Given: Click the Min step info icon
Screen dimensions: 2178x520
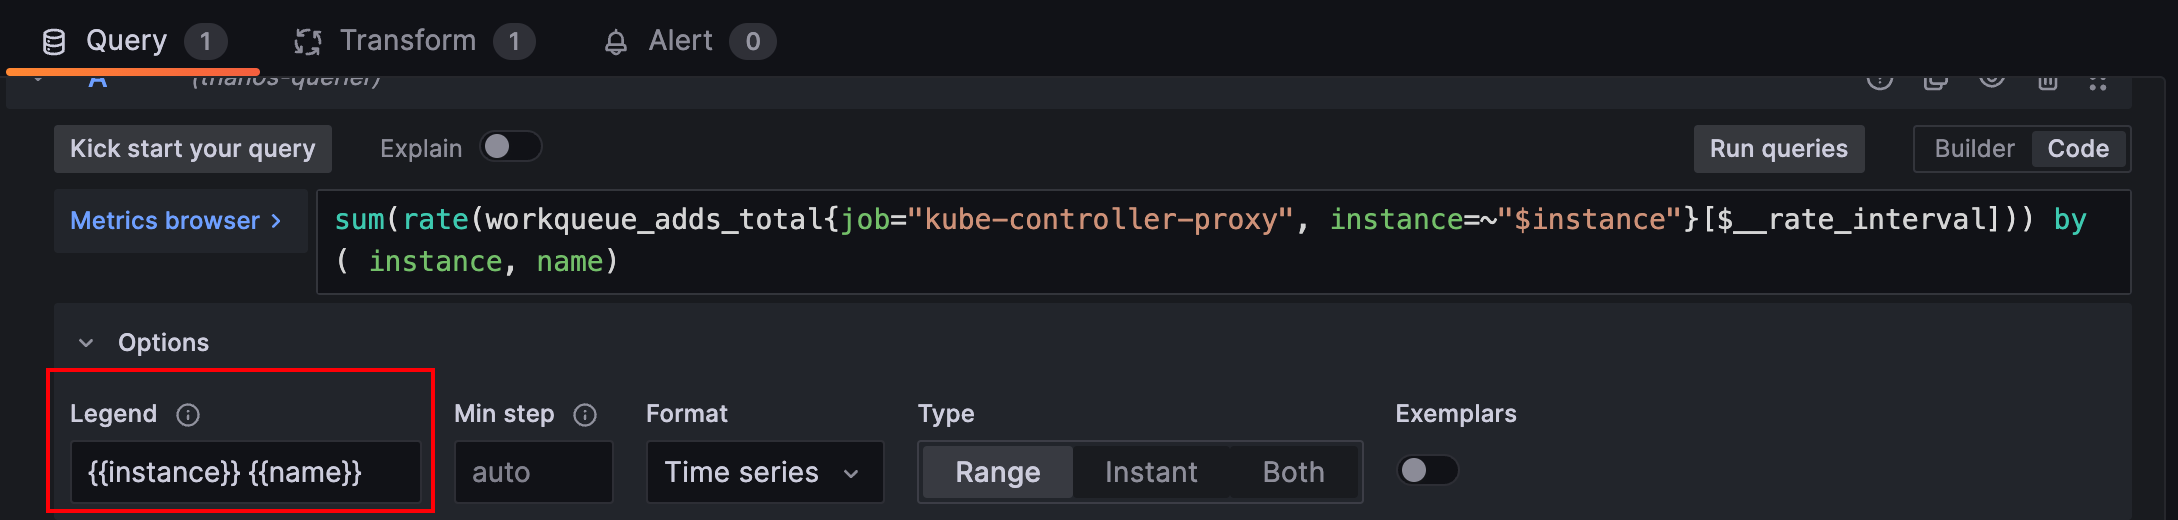Looking at the screenshot, I should coord(585,415).
